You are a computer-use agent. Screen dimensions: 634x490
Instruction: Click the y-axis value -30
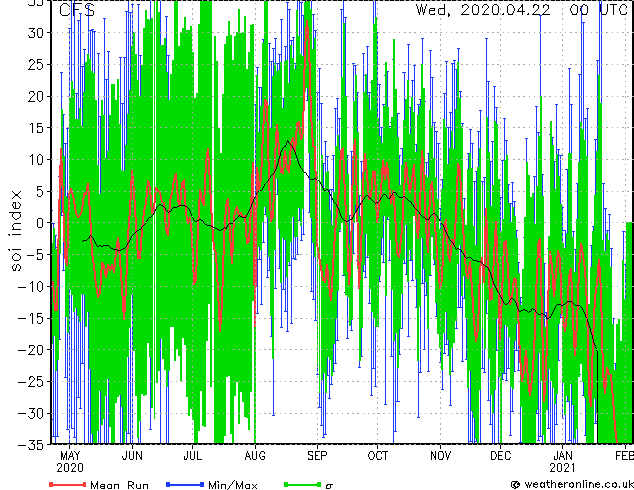coord(31,413)
